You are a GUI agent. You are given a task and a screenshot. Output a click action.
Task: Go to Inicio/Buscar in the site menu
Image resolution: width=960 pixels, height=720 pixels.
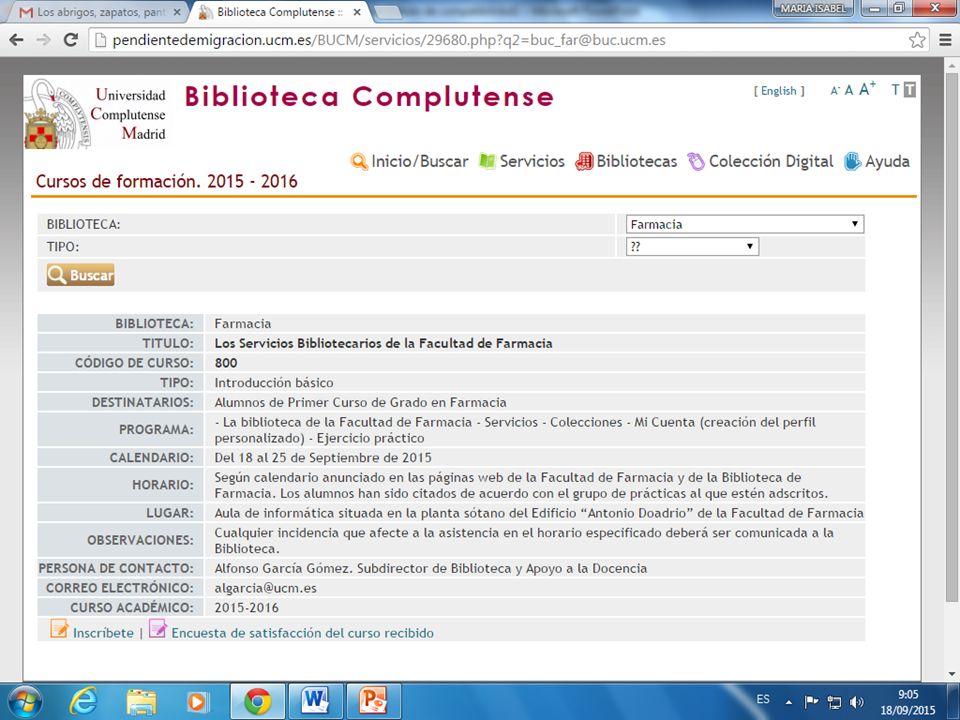pyautogui.click(x=410, y=161)
